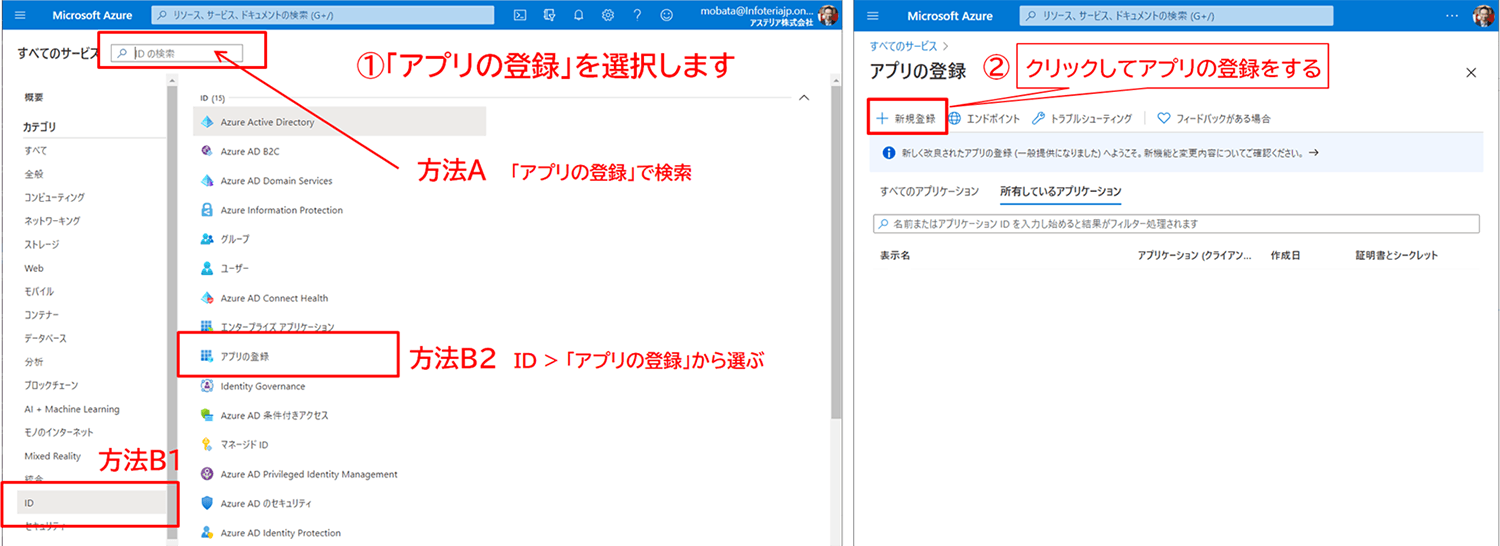Open the ユーザー service icon

[x=208, y=268]
